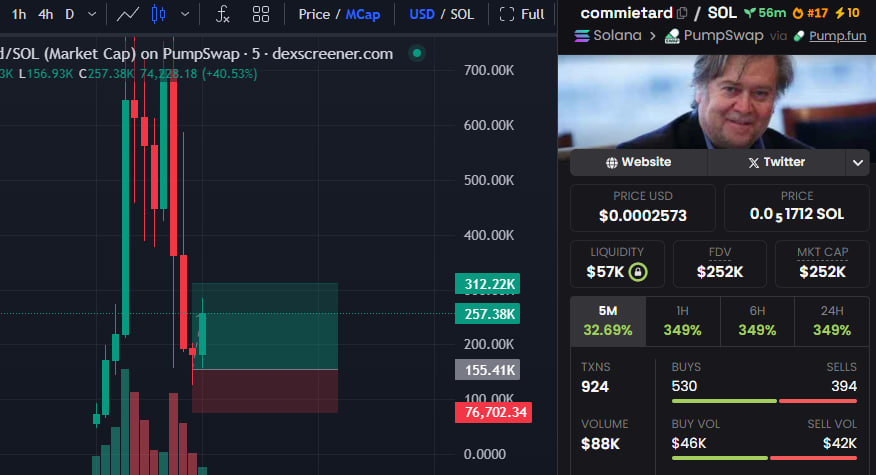Open the Pump.fun link

837,36
